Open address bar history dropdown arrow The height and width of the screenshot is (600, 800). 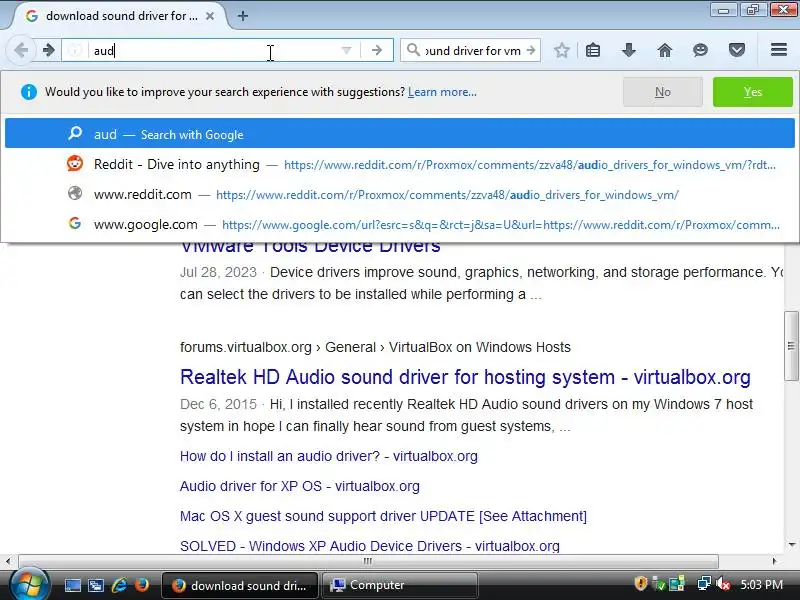[x=346, y=50]
